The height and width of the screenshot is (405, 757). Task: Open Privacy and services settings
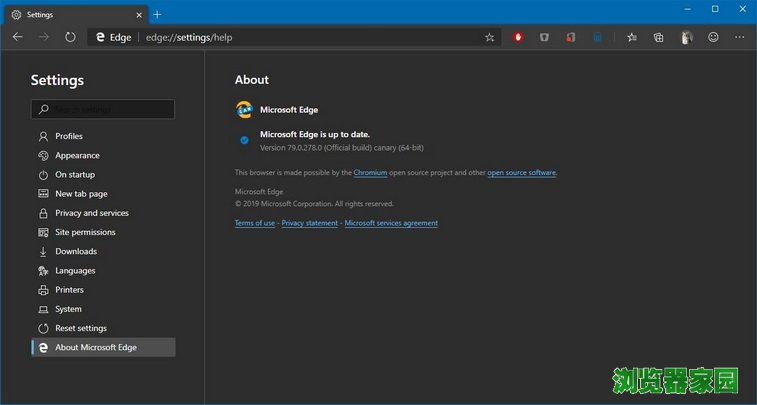tap(91, 213)
